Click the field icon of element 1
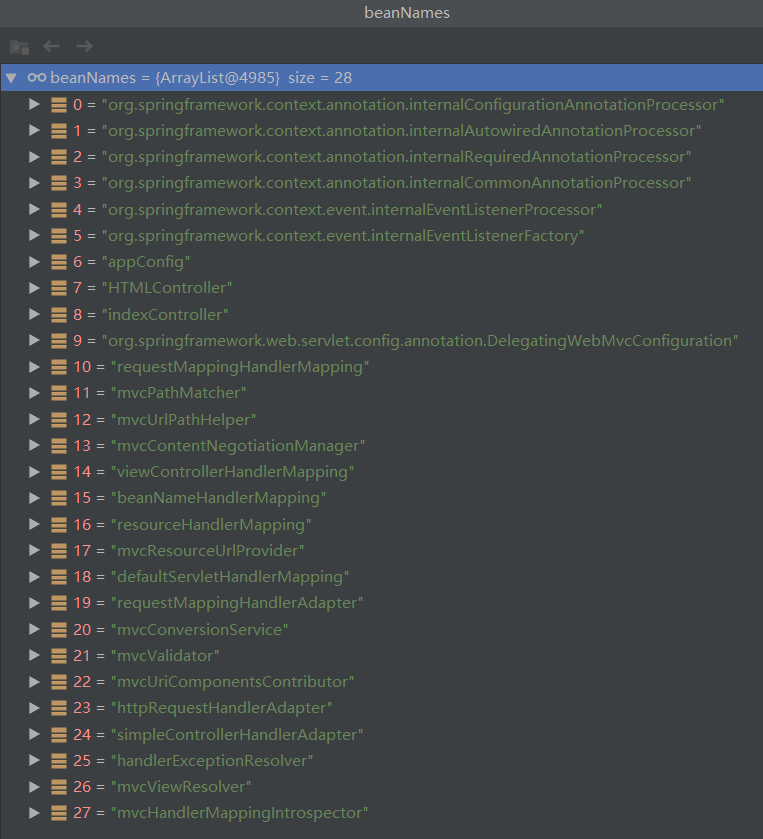The image size is (763, 839). (58, 131)
